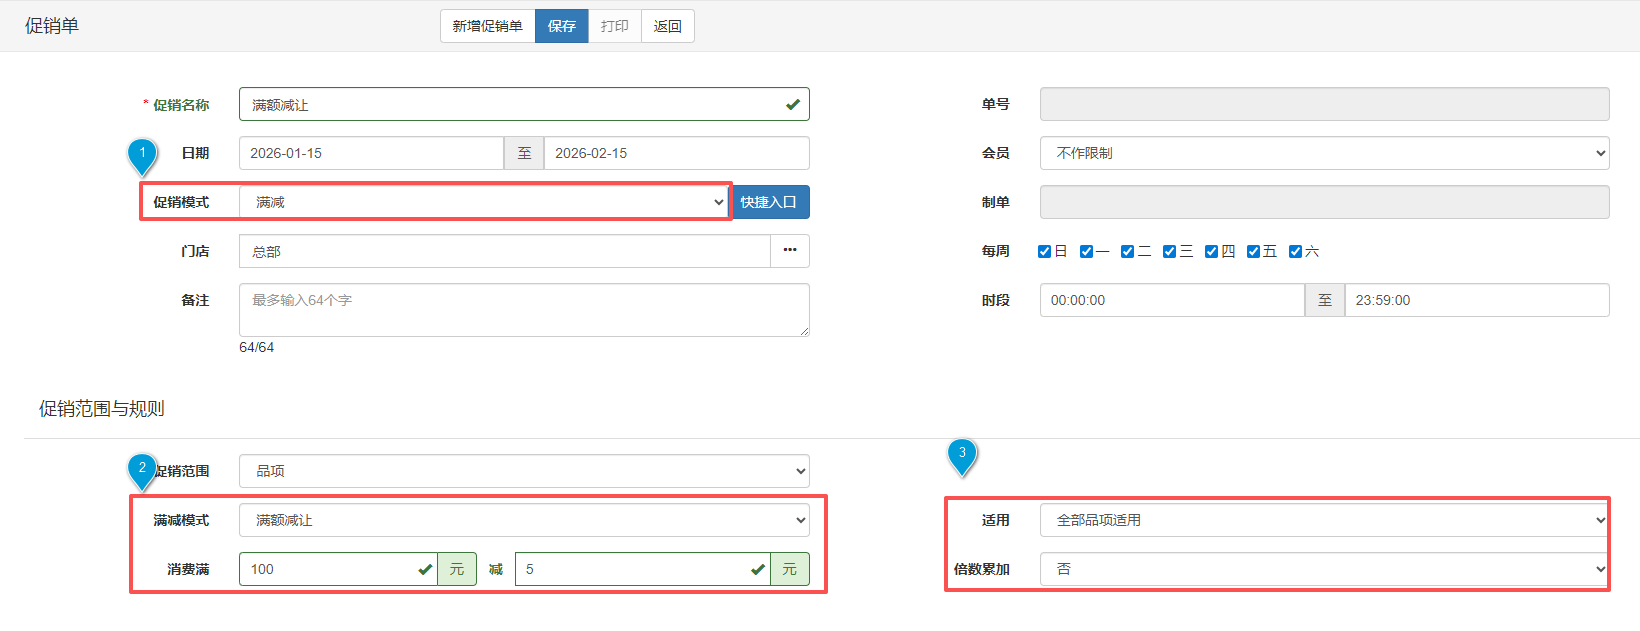Expand the 会员 dropdown showing 不作限制

point(1324,153)
